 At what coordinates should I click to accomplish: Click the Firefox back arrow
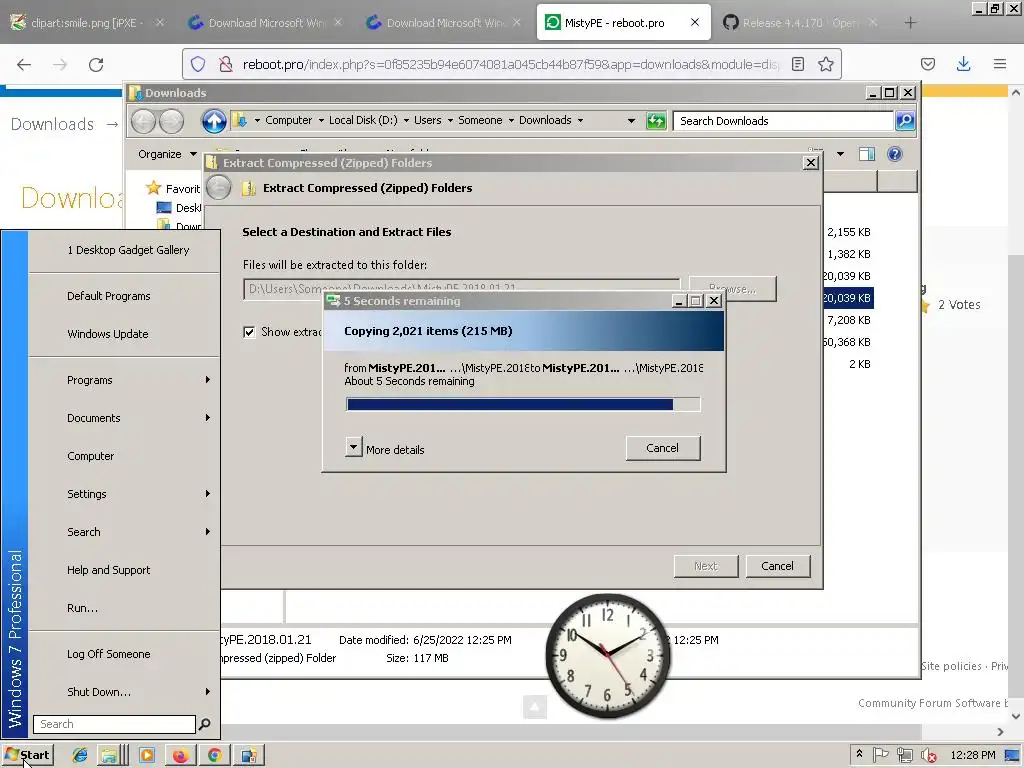(x=24, y=64)
